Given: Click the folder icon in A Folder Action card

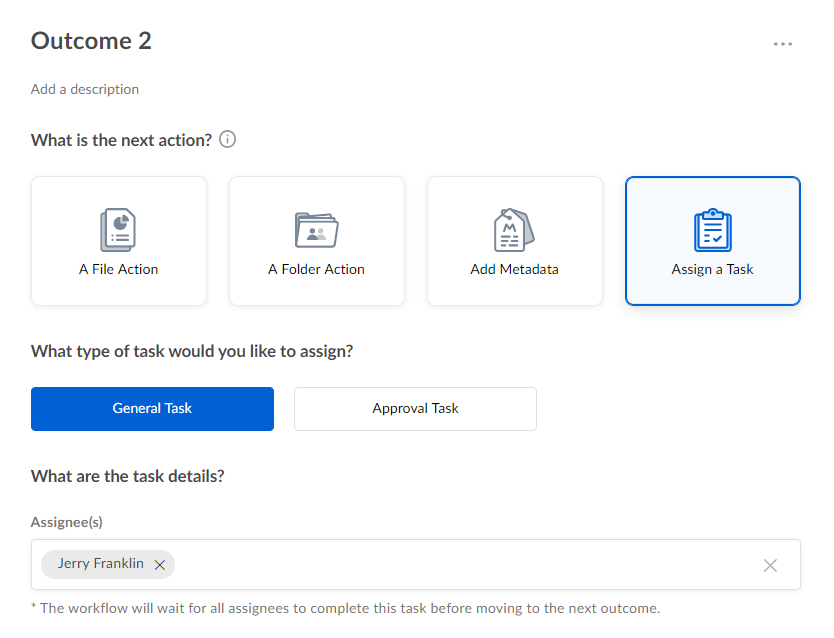Looking at the screenshot, I should click(316, 230).
